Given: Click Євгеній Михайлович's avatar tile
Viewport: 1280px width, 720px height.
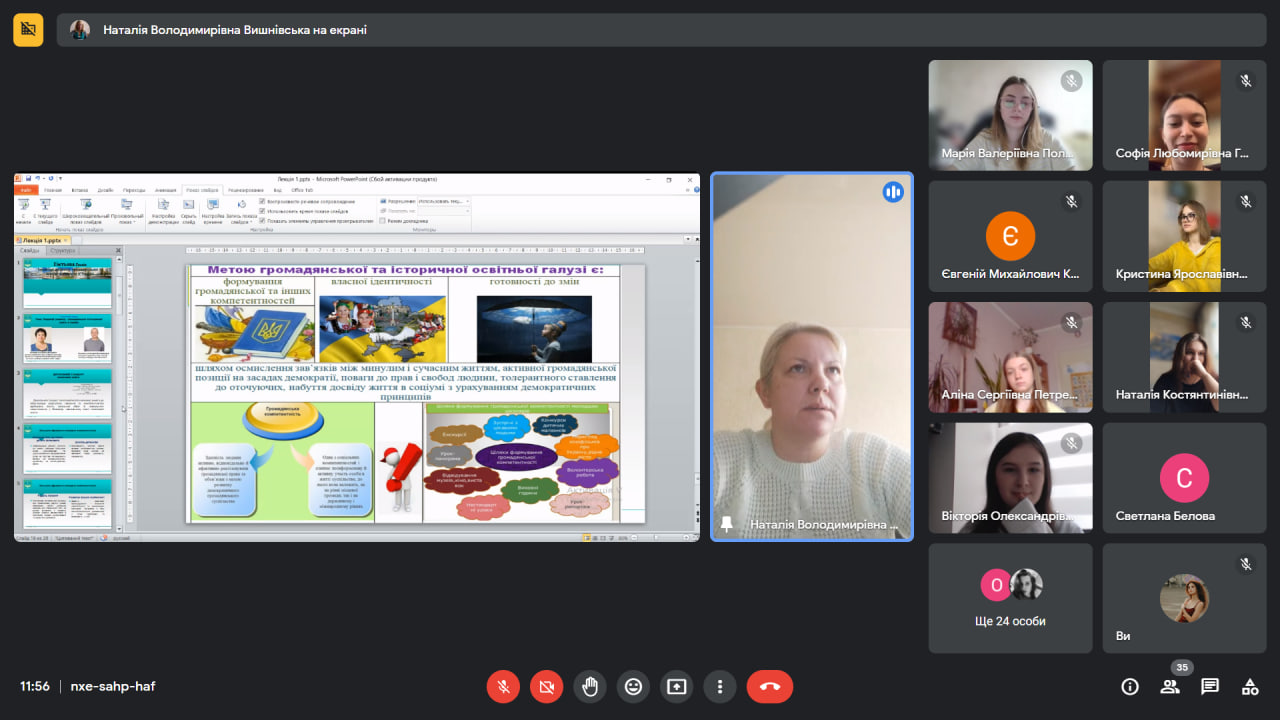Looking at the screenshot, I should 1010,236.
